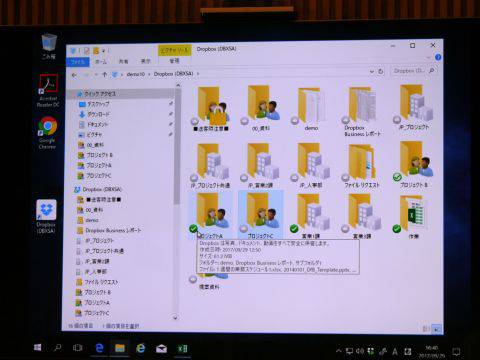This screenshot has width=480, height=360.
Task: Open Excel from the taskbar
Action: pos(182,348)
